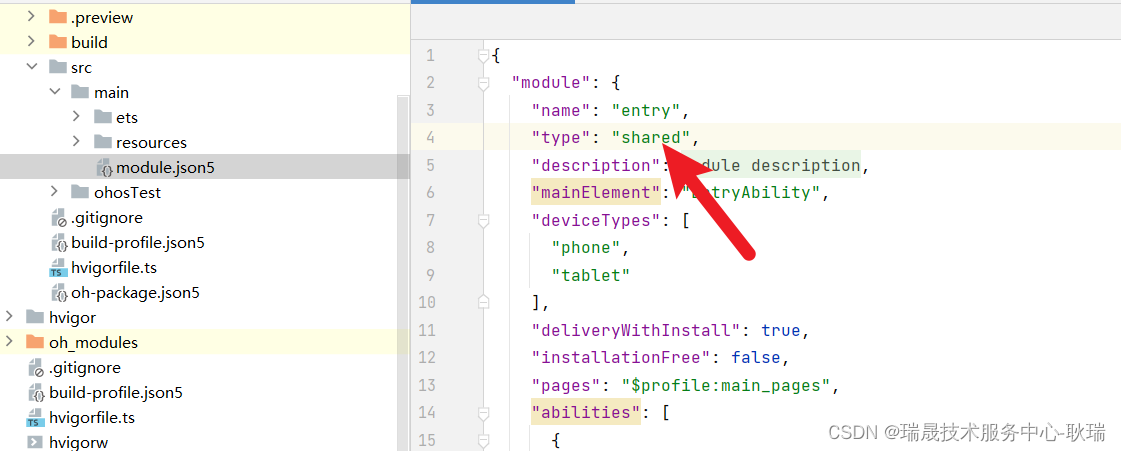Click the true value of deliveryWithInstall
The height and width of the screenshot is (451, 1121).
781,330
